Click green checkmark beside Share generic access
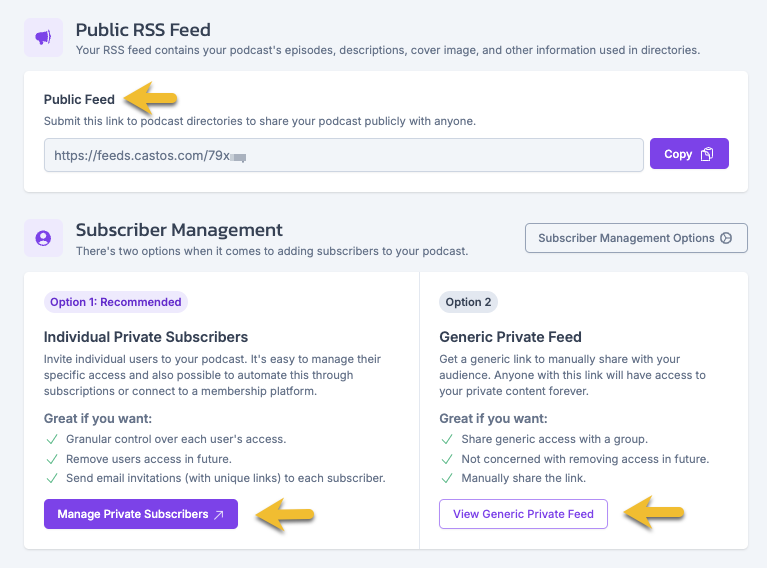The image size is (767, 568). (x=447, y=439)
